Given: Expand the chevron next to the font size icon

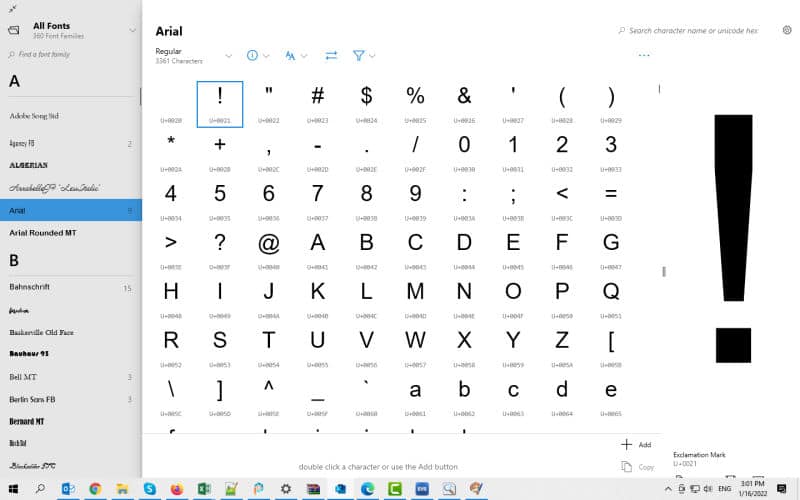Looking at the screenshot, I should click(304, 56).
